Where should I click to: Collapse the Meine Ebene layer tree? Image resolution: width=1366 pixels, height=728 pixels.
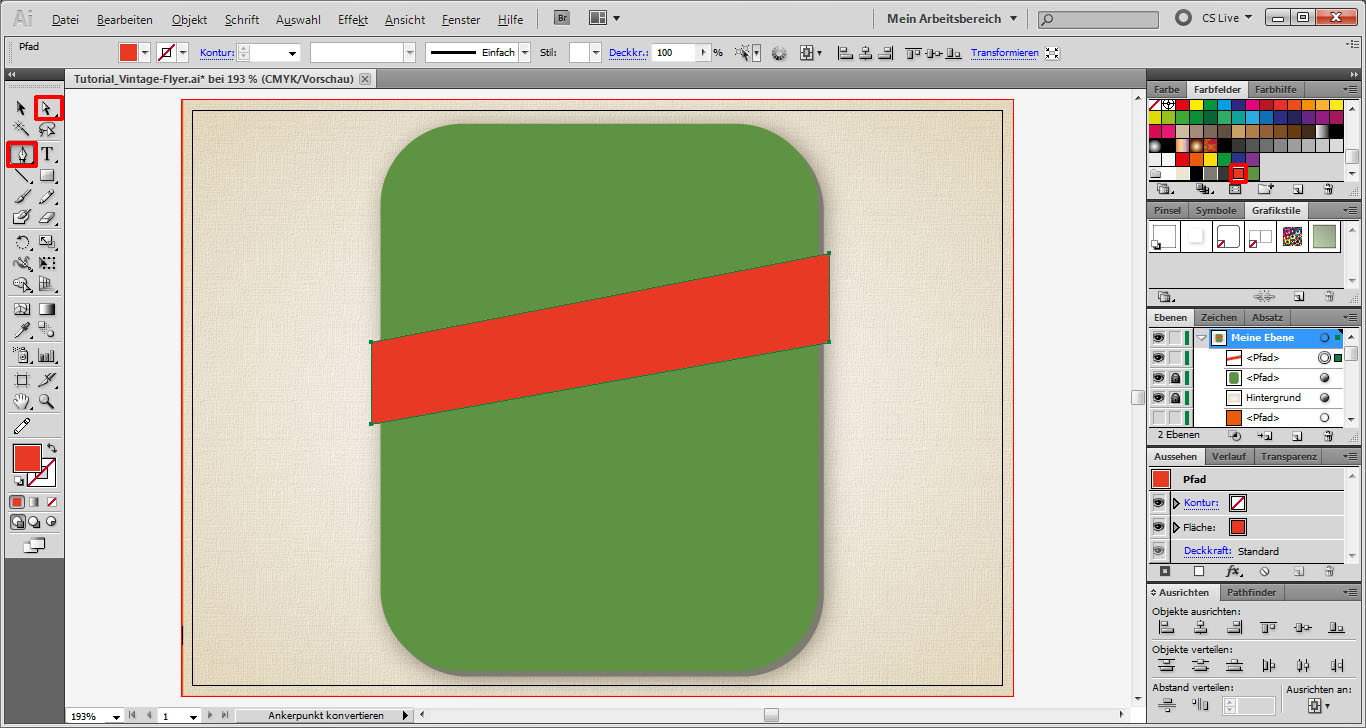(x=1201, y=338)
